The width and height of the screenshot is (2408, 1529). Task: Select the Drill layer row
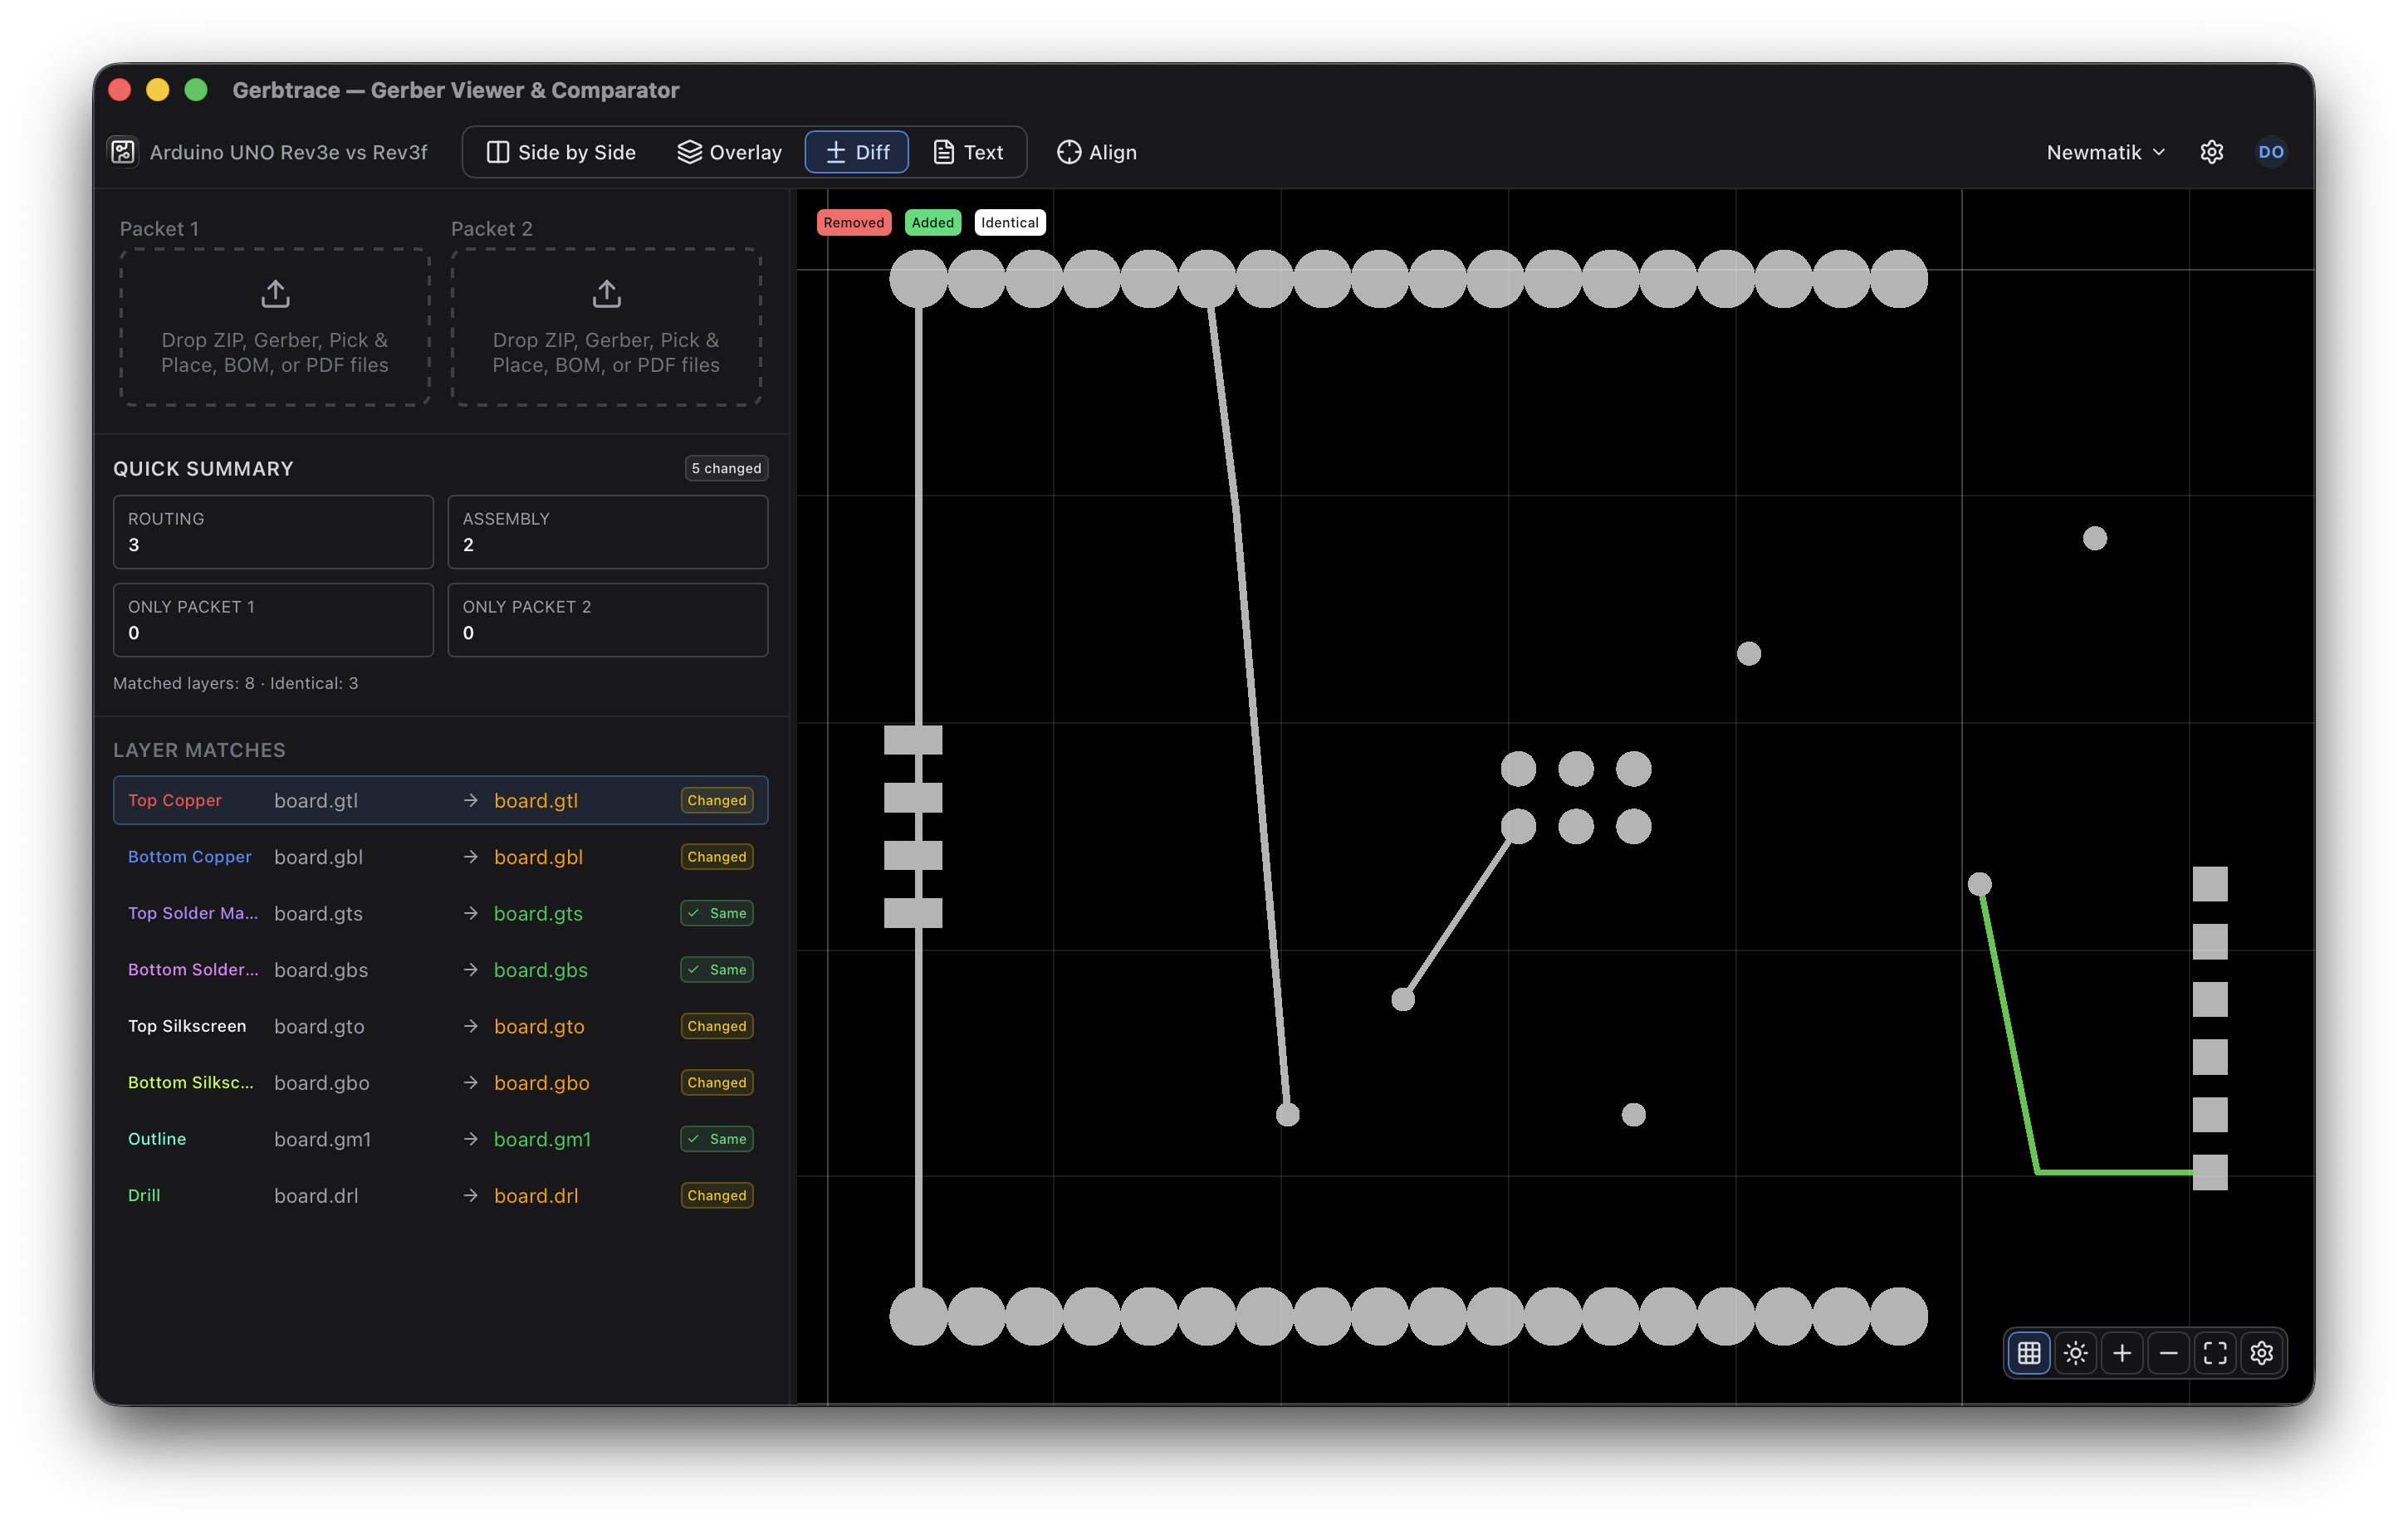pyautogui.click(x=440, y=1196)
